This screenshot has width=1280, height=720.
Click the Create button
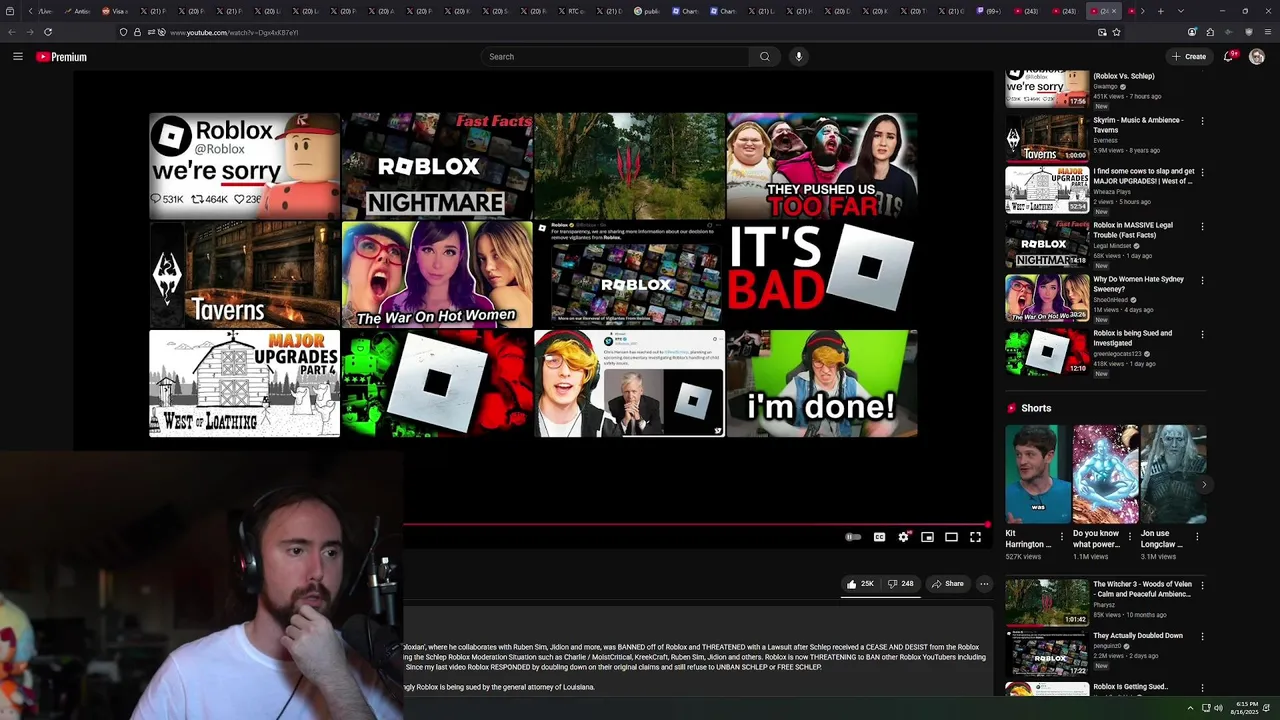point(1189,57)
